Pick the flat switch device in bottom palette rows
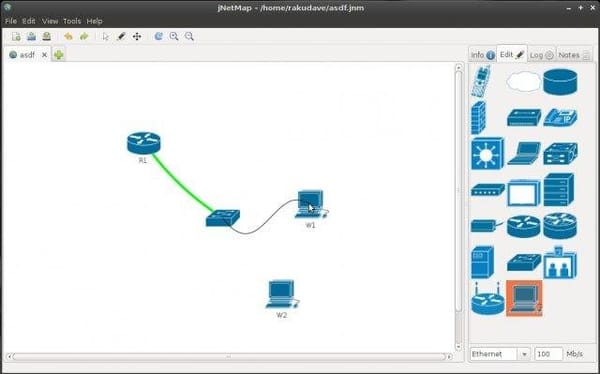Screen dimensions: 600x374 [524, 262]
